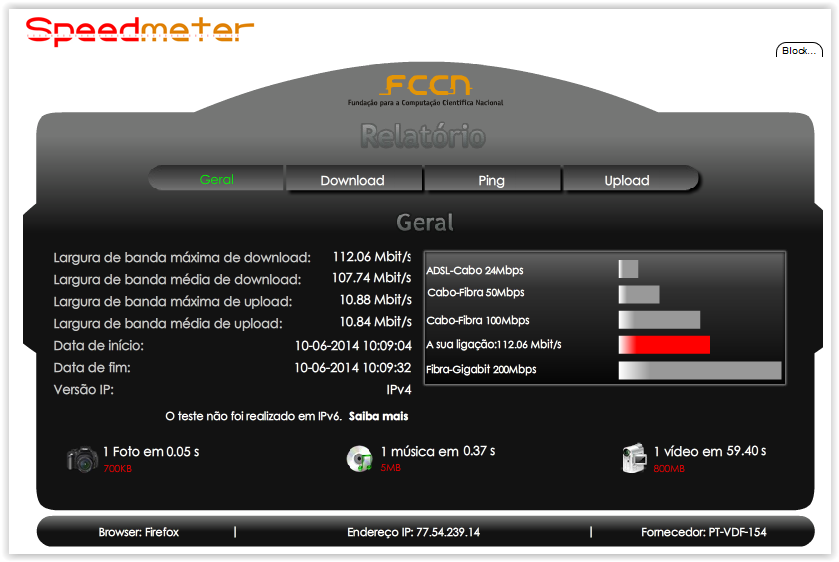The height and width of the screenshot is (562, 839).
Task: Click 'Browser: Firefox' in footer bar
Action: pos(139,532)
